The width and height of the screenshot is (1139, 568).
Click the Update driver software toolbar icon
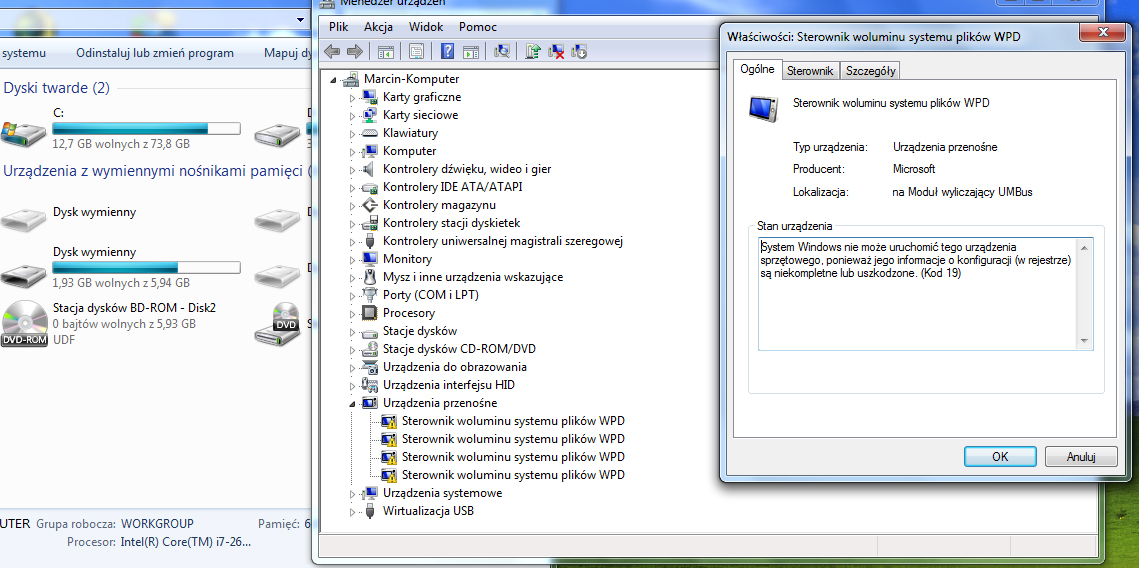[x=533, y=52]
